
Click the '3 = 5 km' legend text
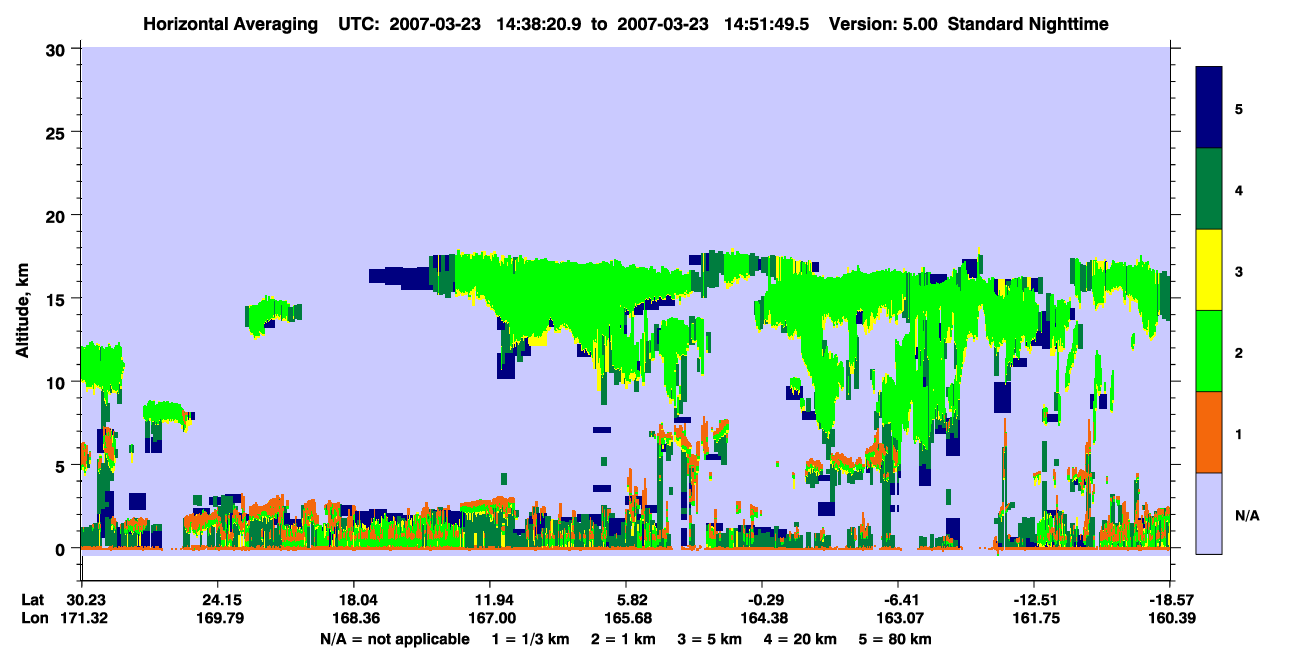pyautogui.click(x=710, y=639)
